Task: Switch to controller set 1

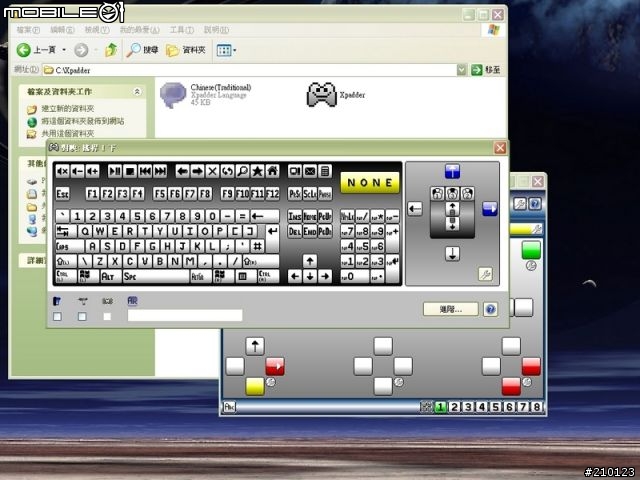Action: [x=440, y=407]
